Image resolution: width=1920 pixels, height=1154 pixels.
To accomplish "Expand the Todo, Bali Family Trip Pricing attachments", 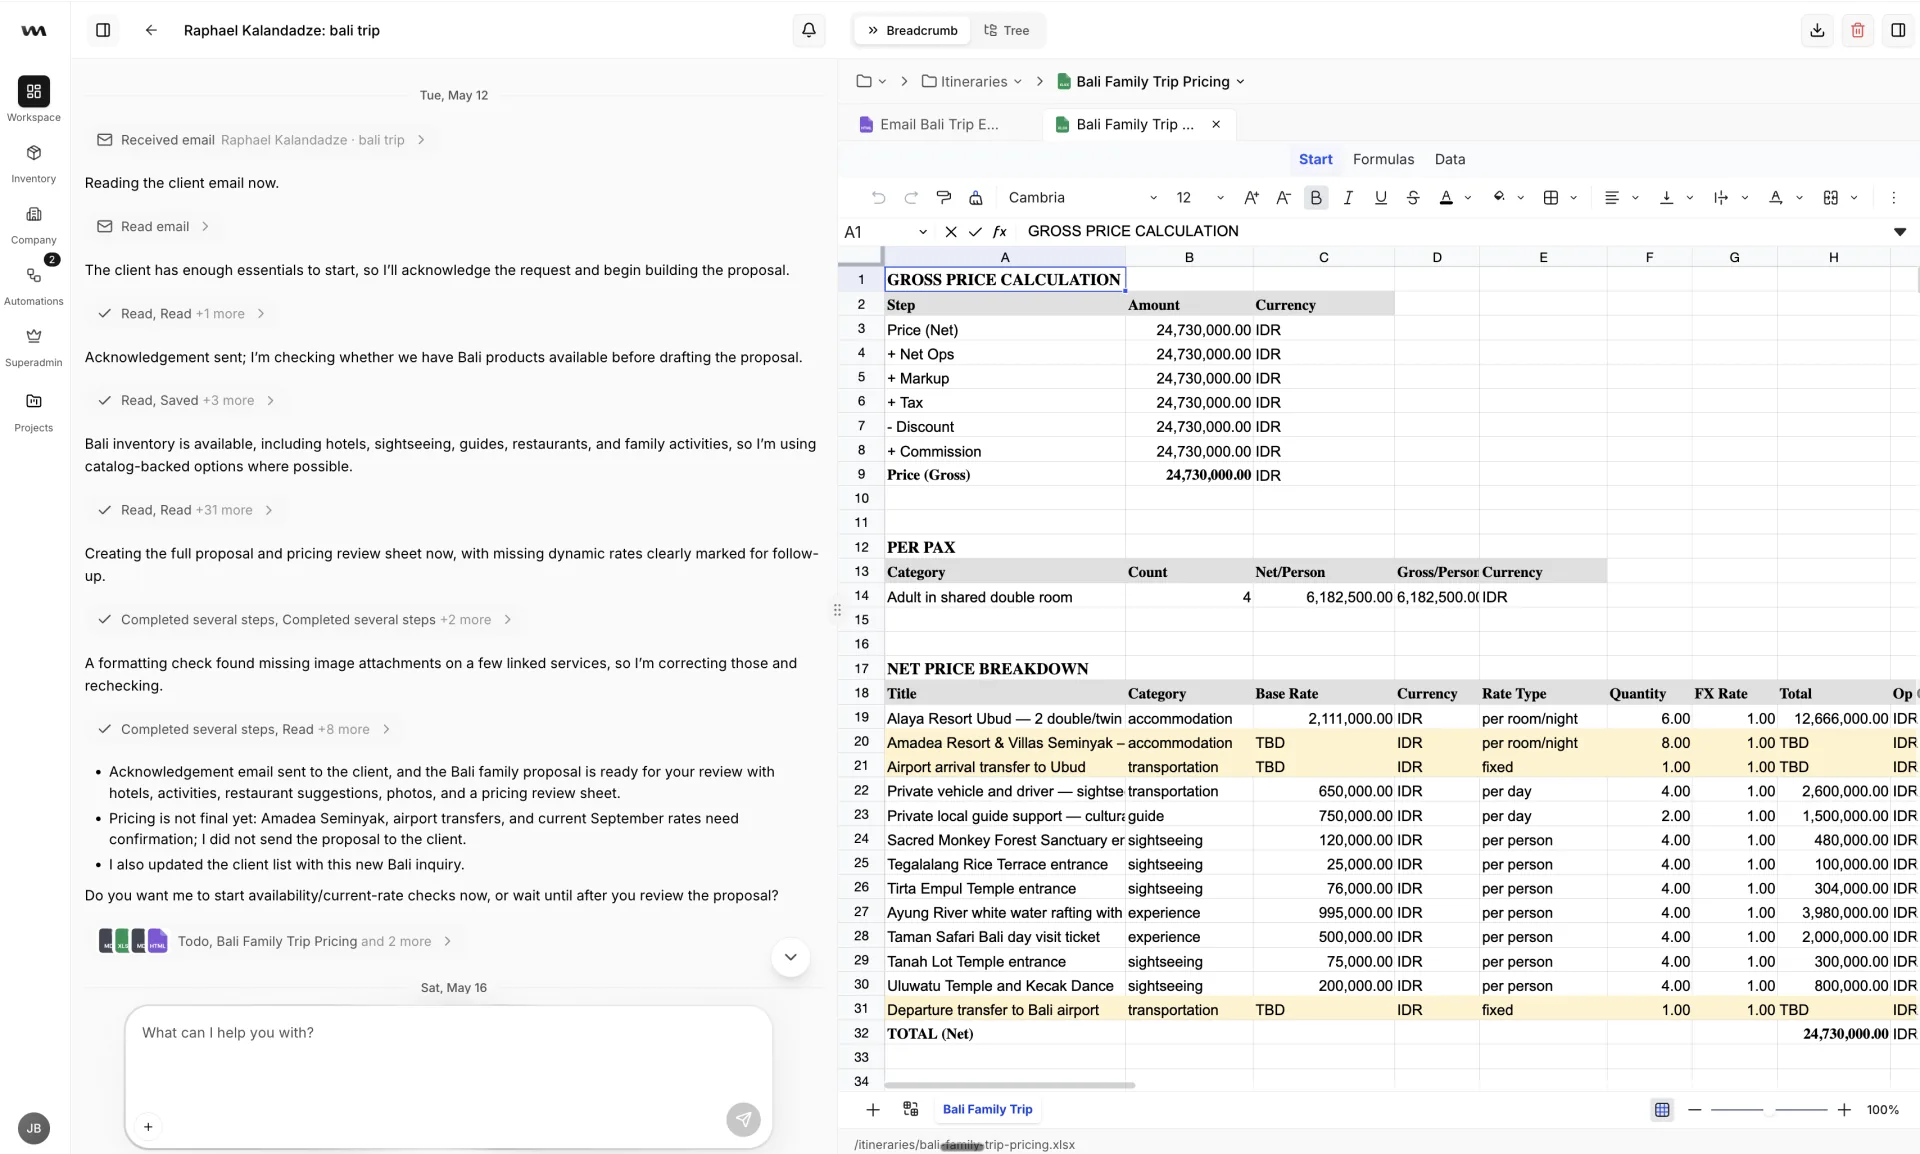I will click(x=275, y=941).
